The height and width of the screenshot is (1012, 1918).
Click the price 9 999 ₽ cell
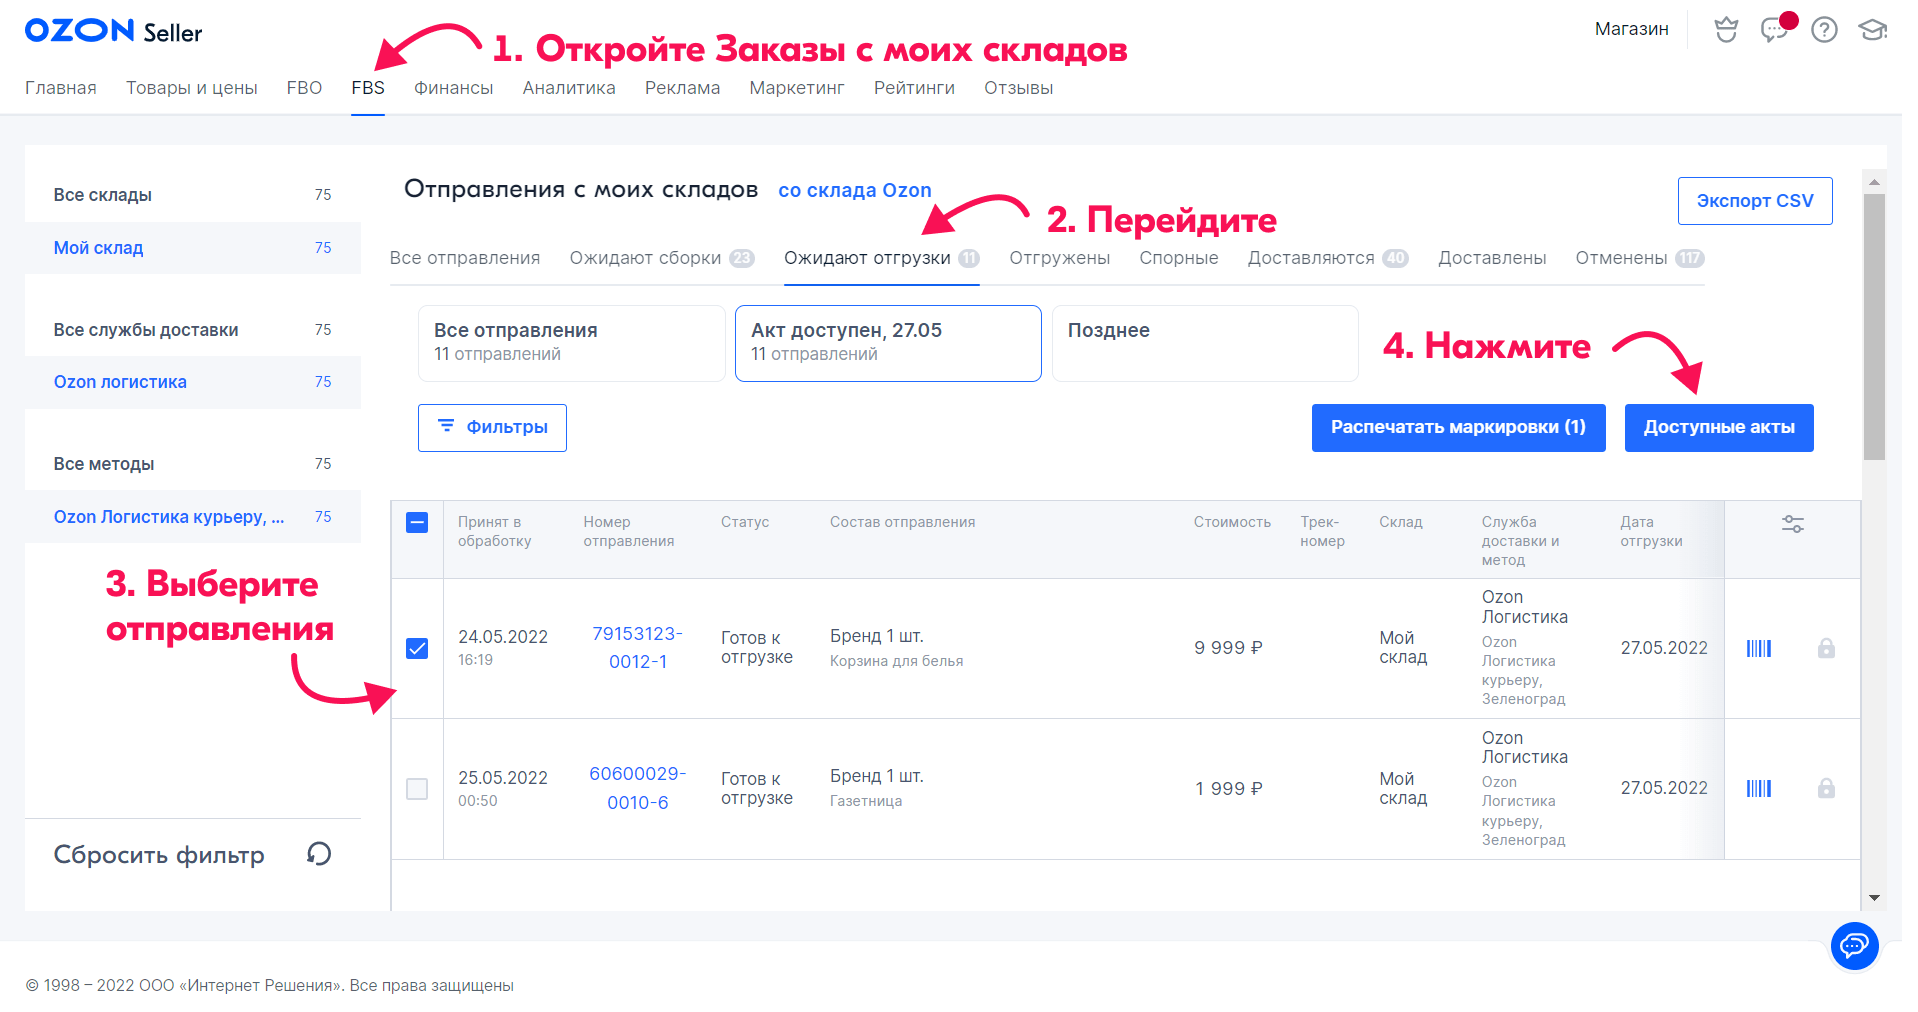tap(1228, 648)
